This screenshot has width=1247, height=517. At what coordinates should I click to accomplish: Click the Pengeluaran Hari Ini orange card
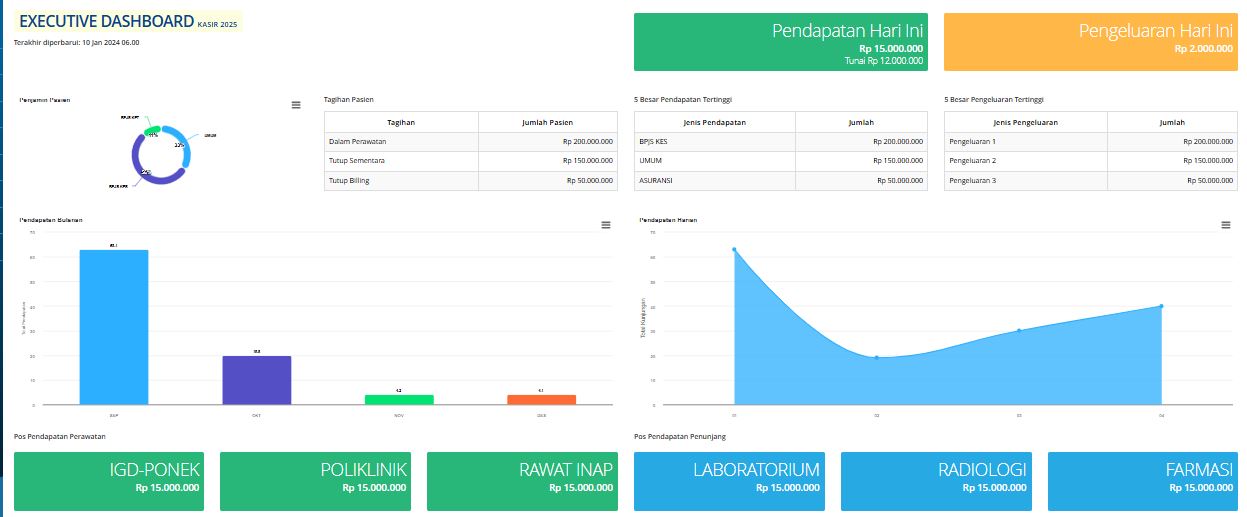pos(1091,42)
